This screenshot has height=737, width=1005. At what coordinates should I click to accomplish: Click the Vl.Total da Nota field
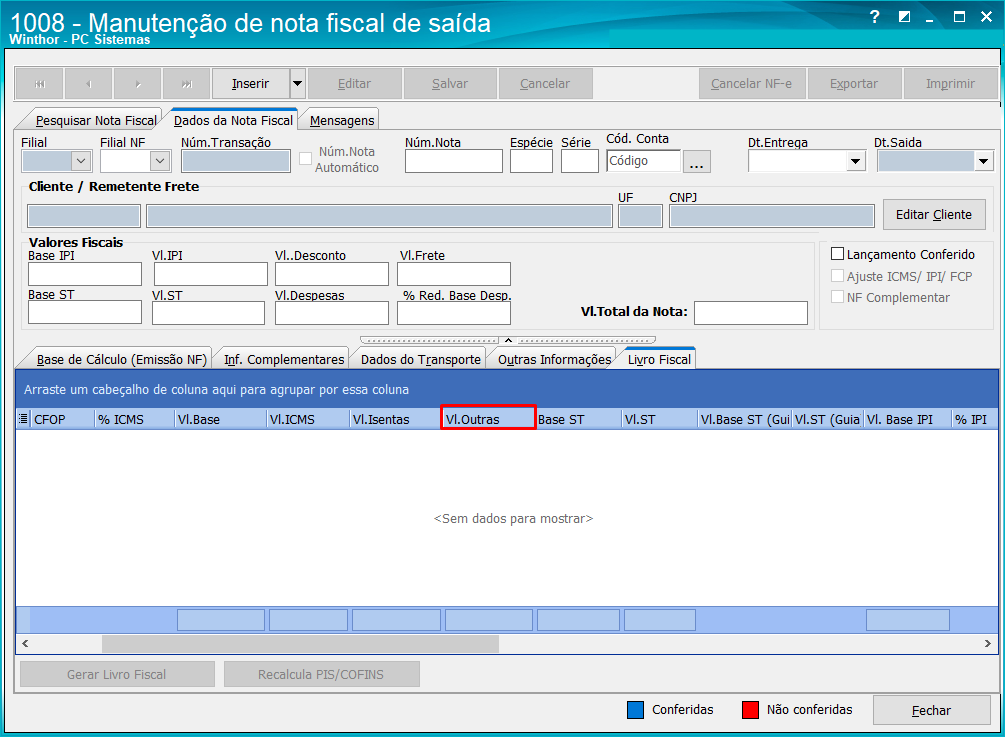pyautogui.click(x=751, y=313)
